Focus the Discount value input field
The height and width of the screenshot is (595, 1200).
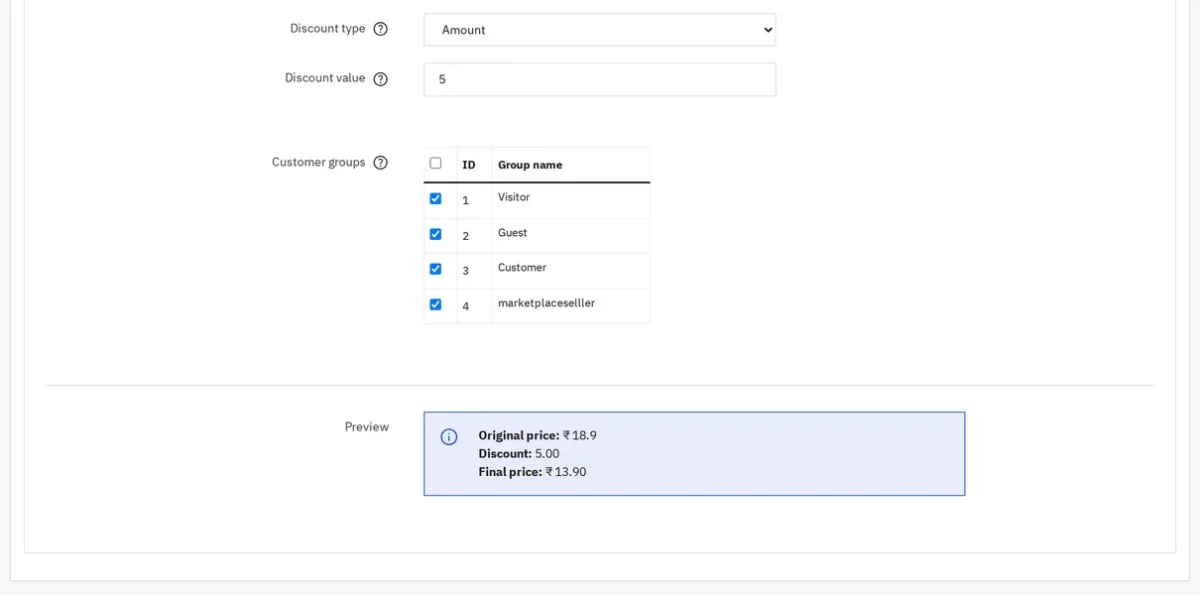click(600, 80)
